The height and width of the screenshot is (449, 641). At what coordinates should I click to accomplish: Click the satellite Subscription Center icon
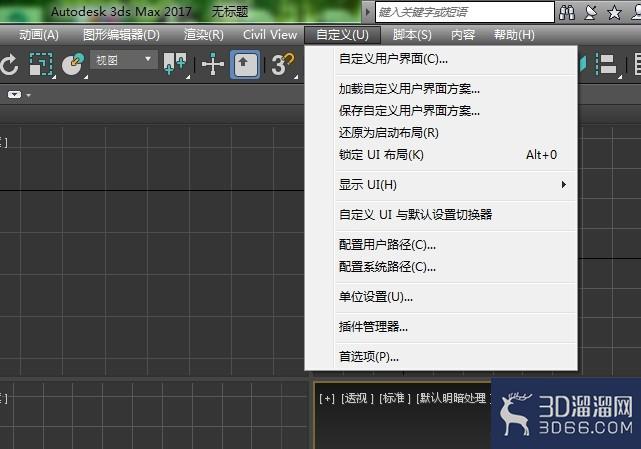(590, 12)
